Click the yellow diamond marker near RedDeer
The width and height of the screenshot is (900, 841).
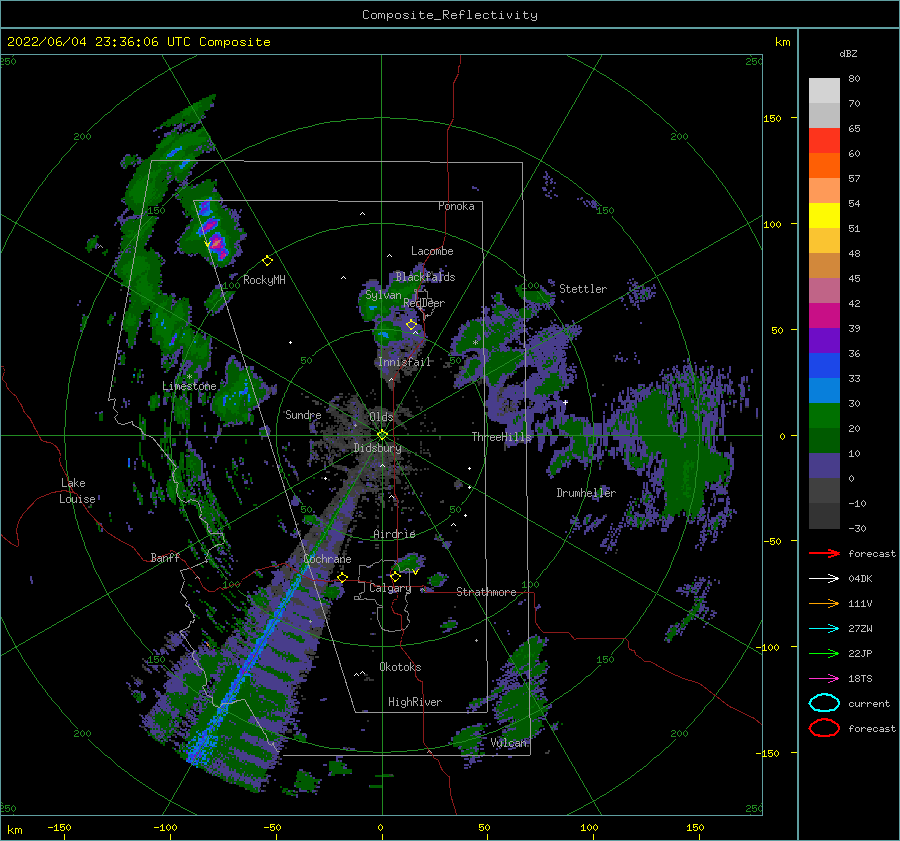click(412, 325)
